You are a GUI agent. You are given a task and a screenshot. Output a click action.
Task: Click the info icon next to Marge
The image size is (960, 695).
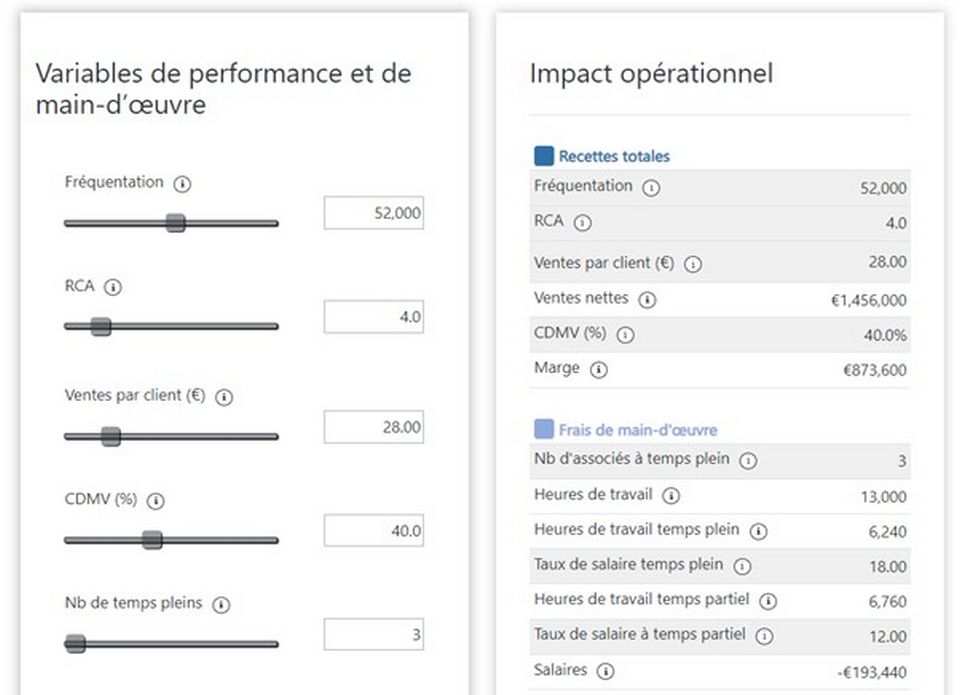(x=599, y=370)
